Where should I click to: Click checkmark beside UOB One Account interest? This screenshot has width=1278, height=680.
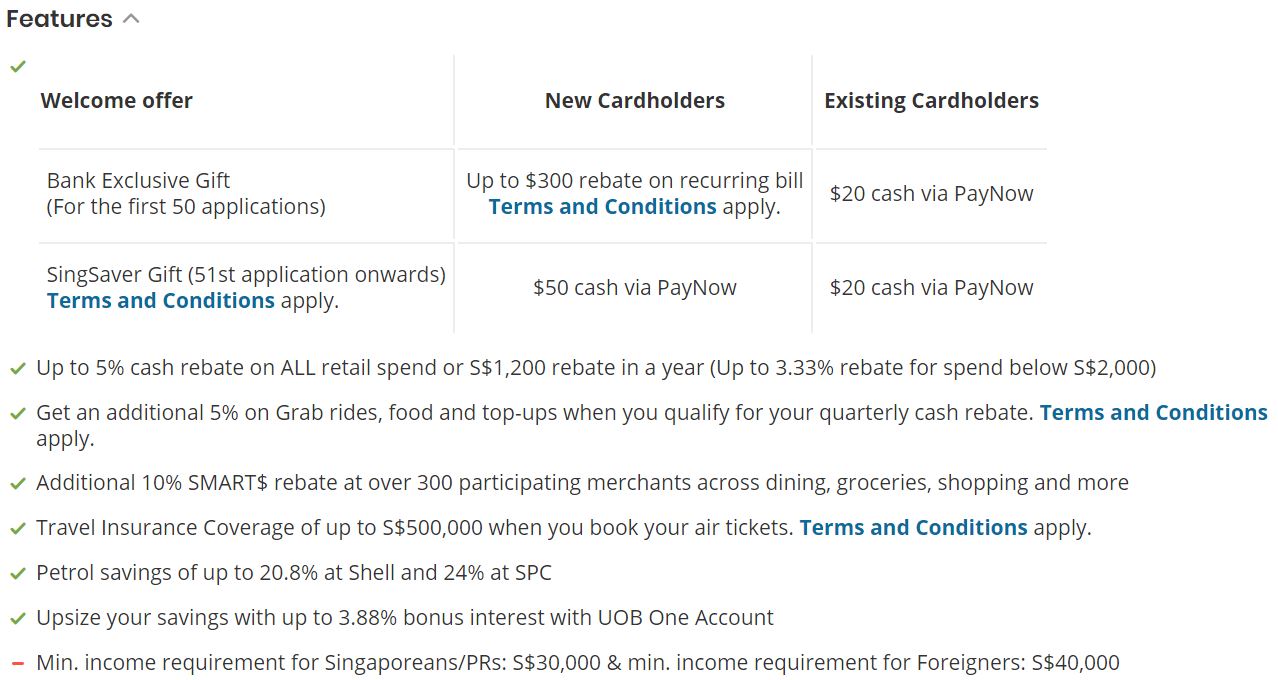click(x=17, y=619)
